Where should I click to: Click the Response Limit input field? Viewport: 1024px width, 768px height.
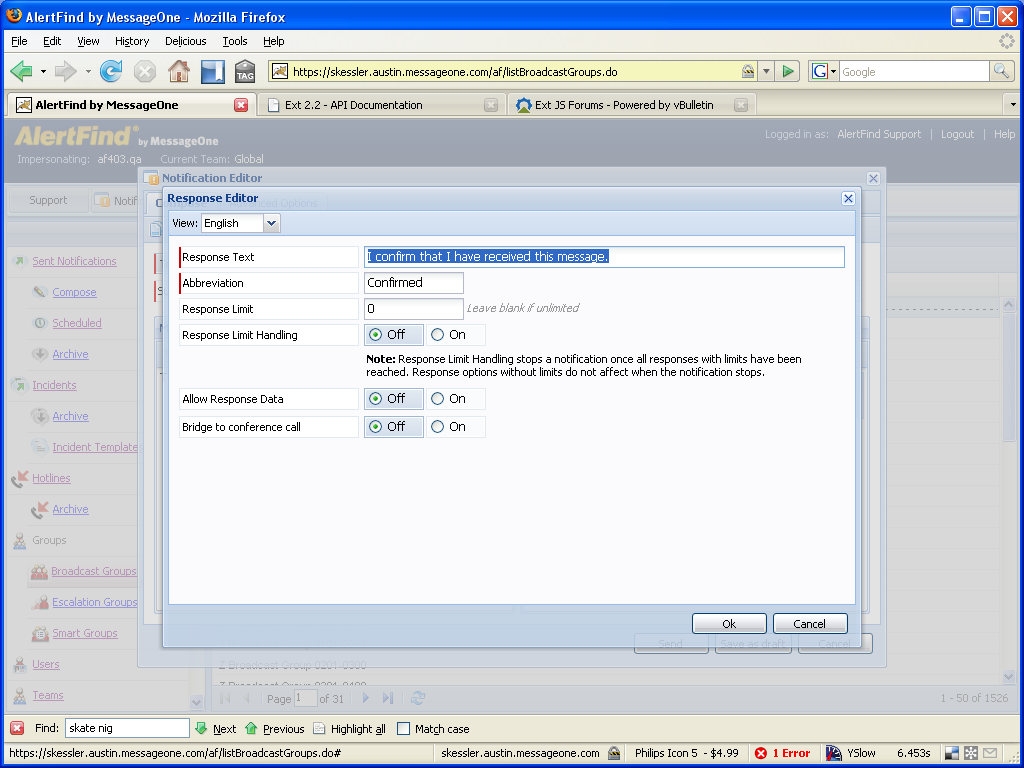pos(413,308)
